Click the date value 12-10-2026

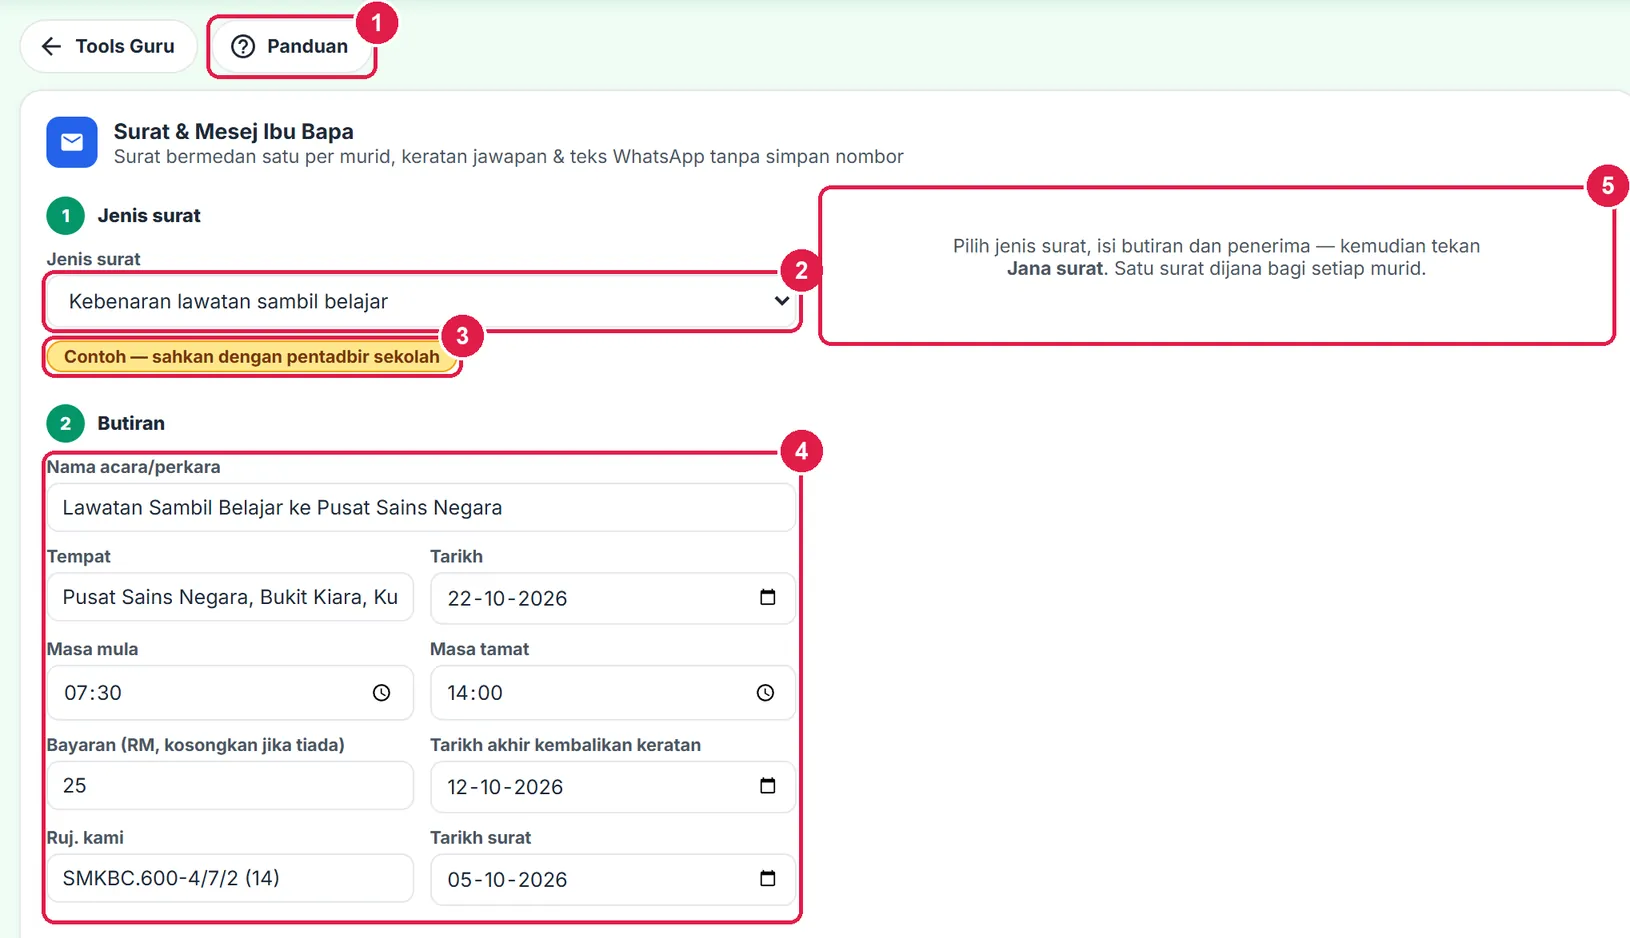(x=506, y=787)
